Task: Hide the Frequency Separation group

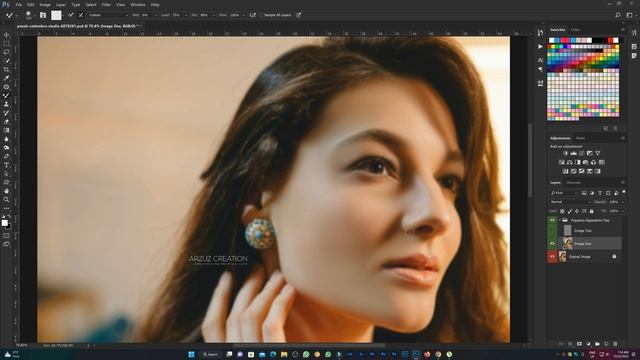Action: [x=552, y=220]
